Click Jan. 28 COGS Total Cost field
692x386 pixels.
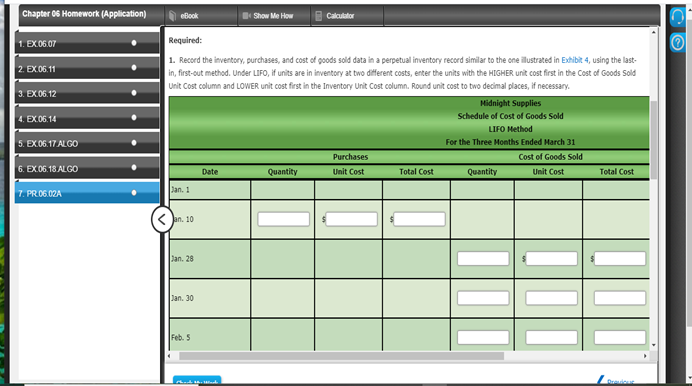(x=620, y=259)
